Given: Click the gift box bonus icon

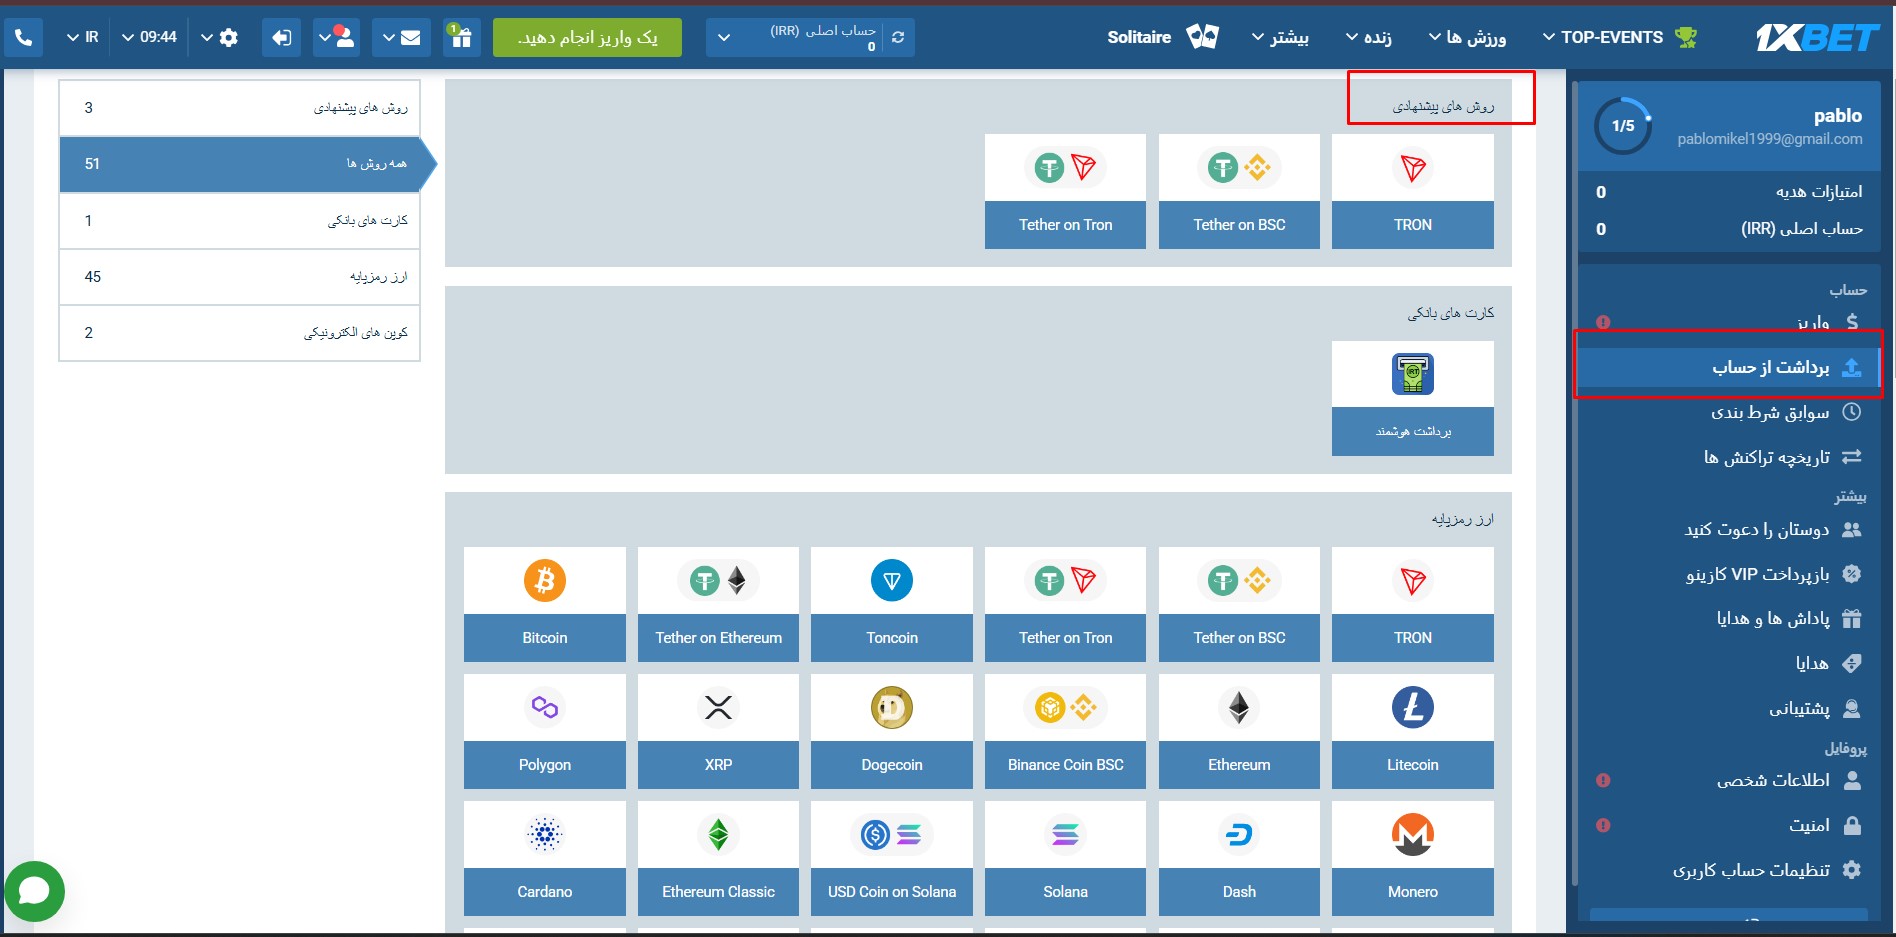Looking at the screenshot, I should [461, 38].
